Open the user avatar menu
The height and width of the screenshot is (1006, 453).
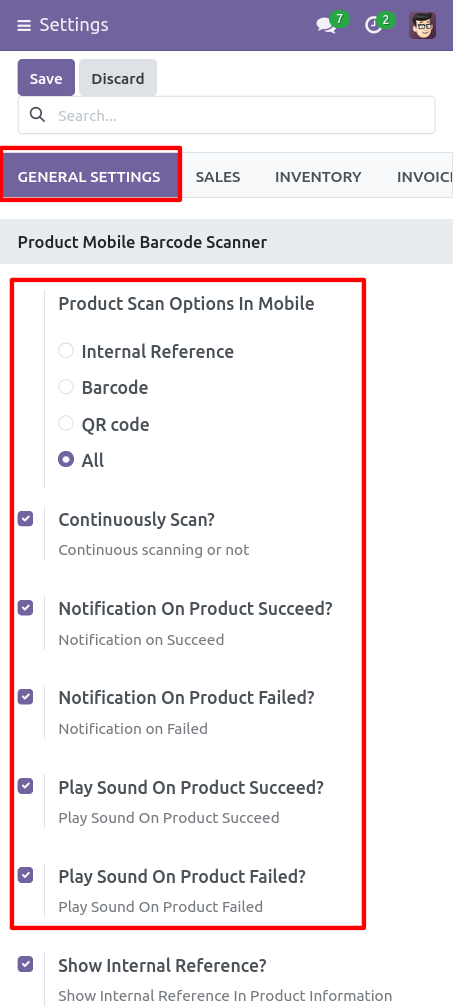click(423, 26)
